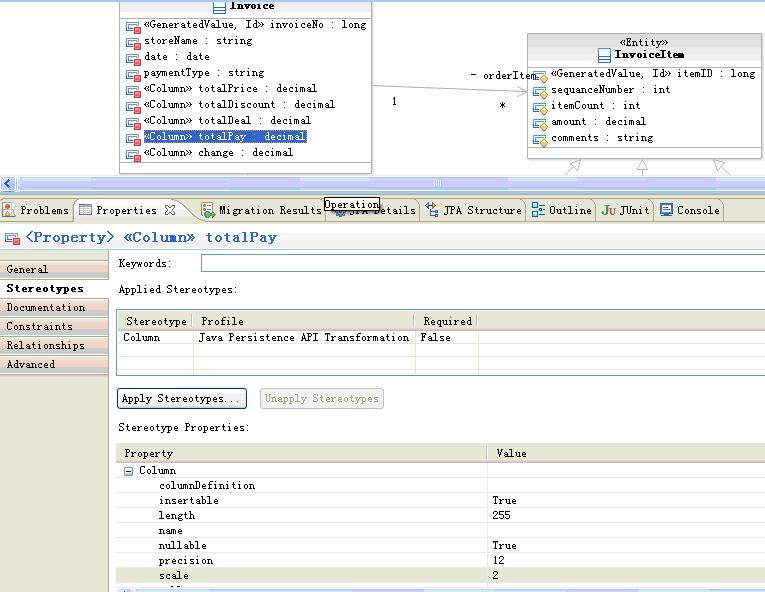
Task: Open the JUnit tab
Action: pos(625,210)
